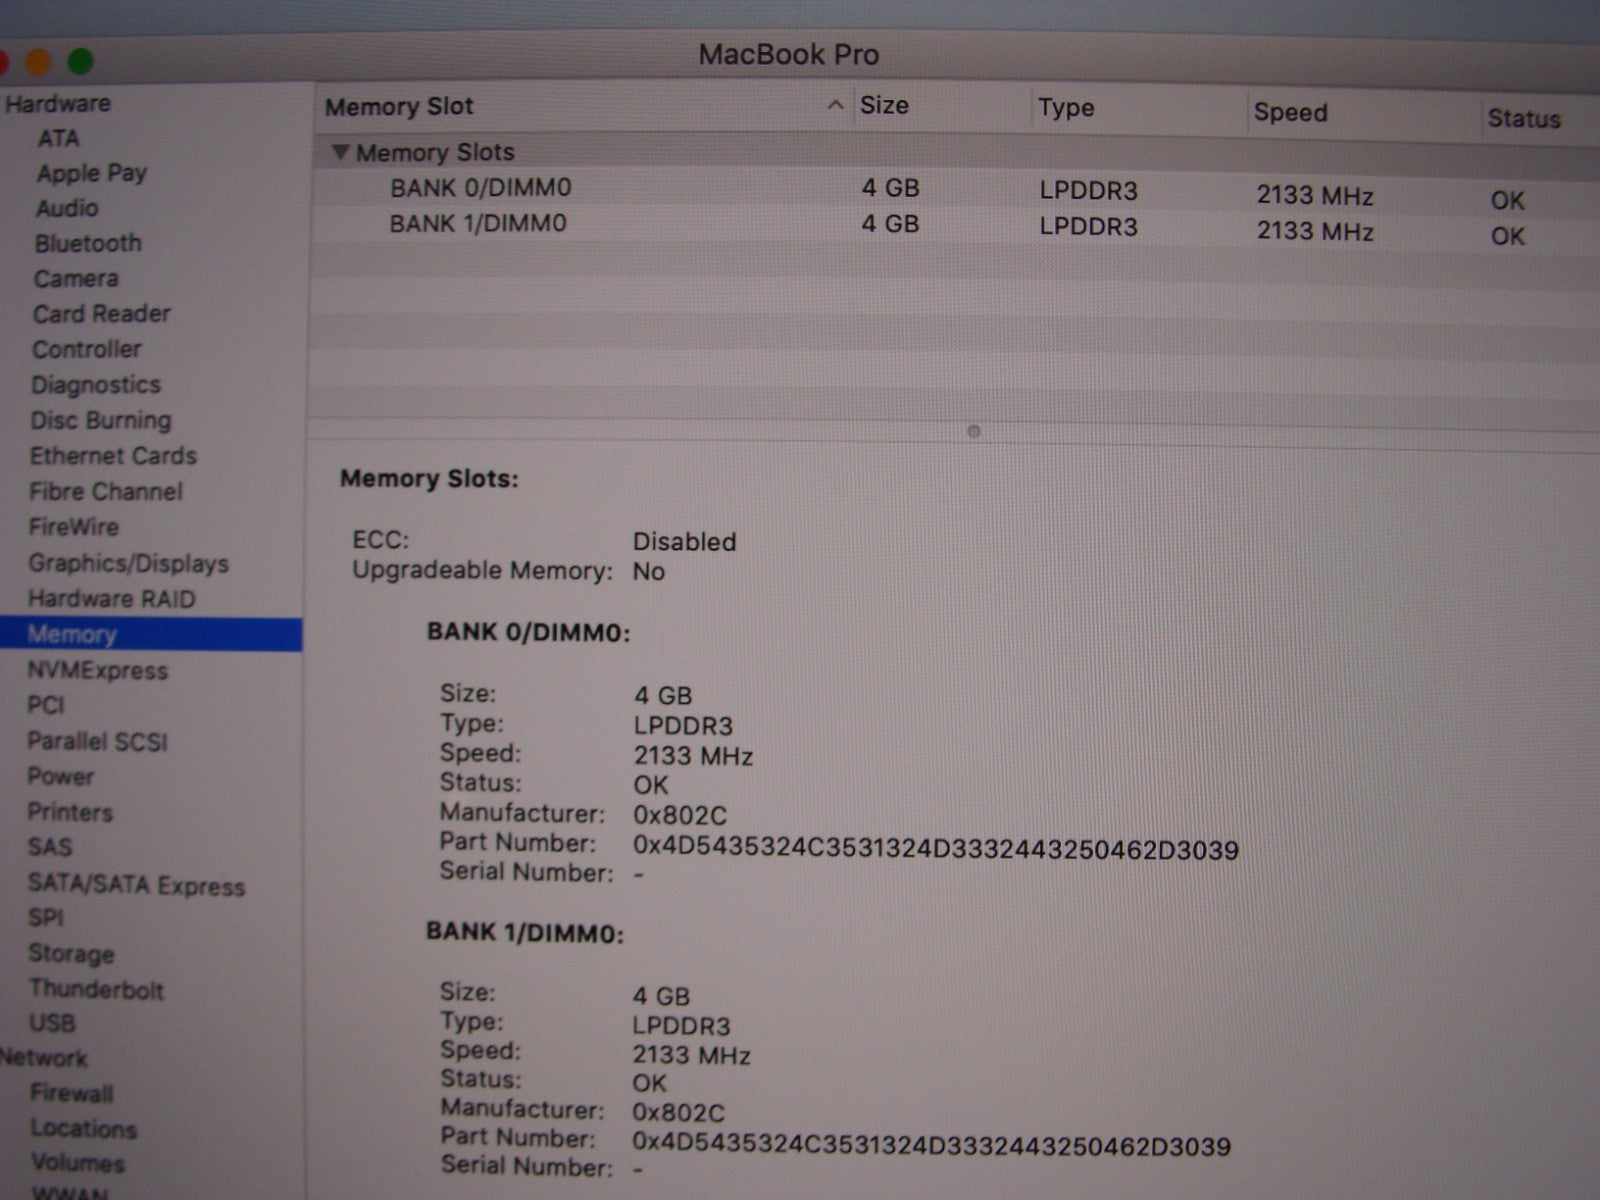Select USB in the sidebar
The height and width of the screenshot is (1200, 1600).
point(52,1023)
